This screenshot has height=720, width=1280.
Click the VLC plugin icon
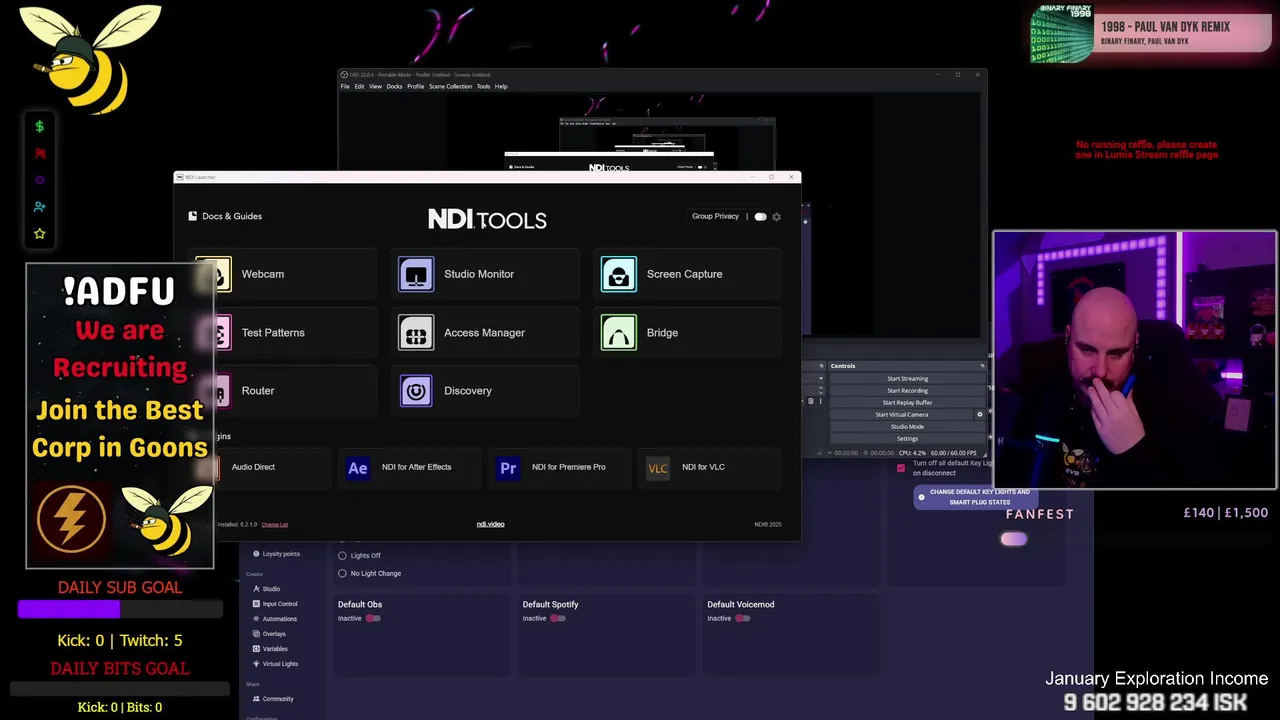pos(657,467)
